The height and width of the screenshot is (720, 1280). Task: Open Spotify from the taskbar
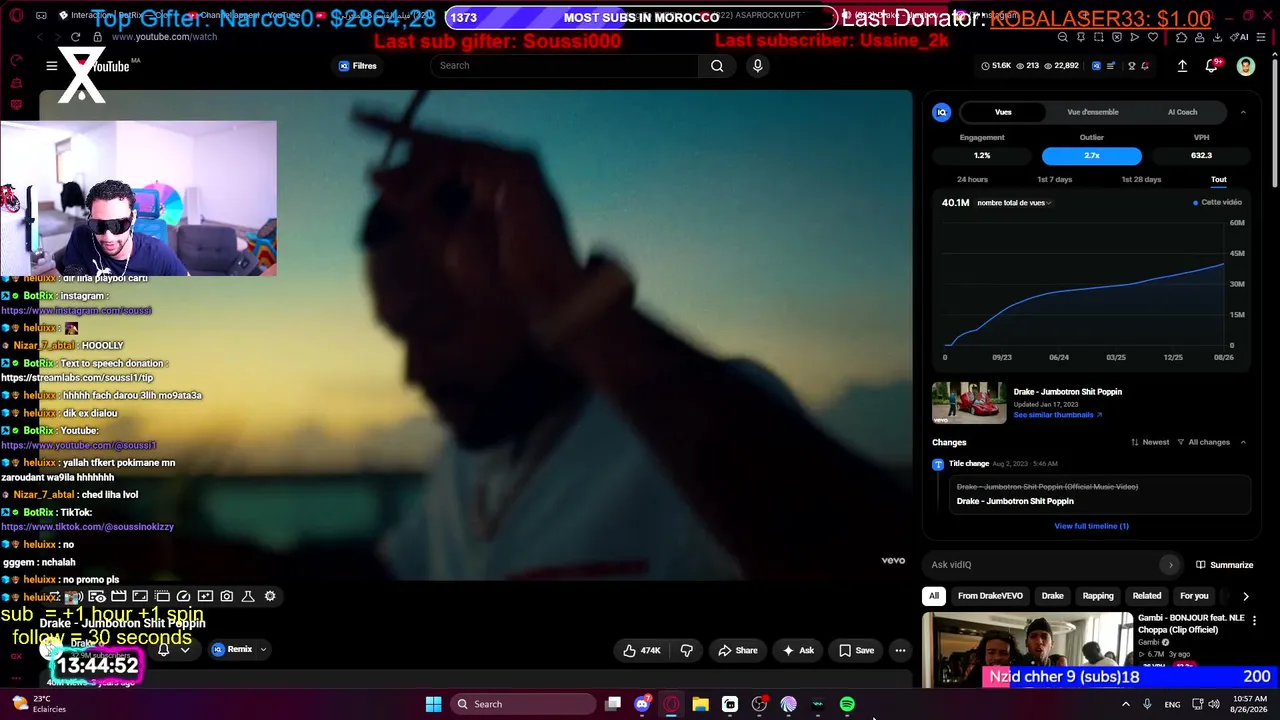tap(847, 704)
